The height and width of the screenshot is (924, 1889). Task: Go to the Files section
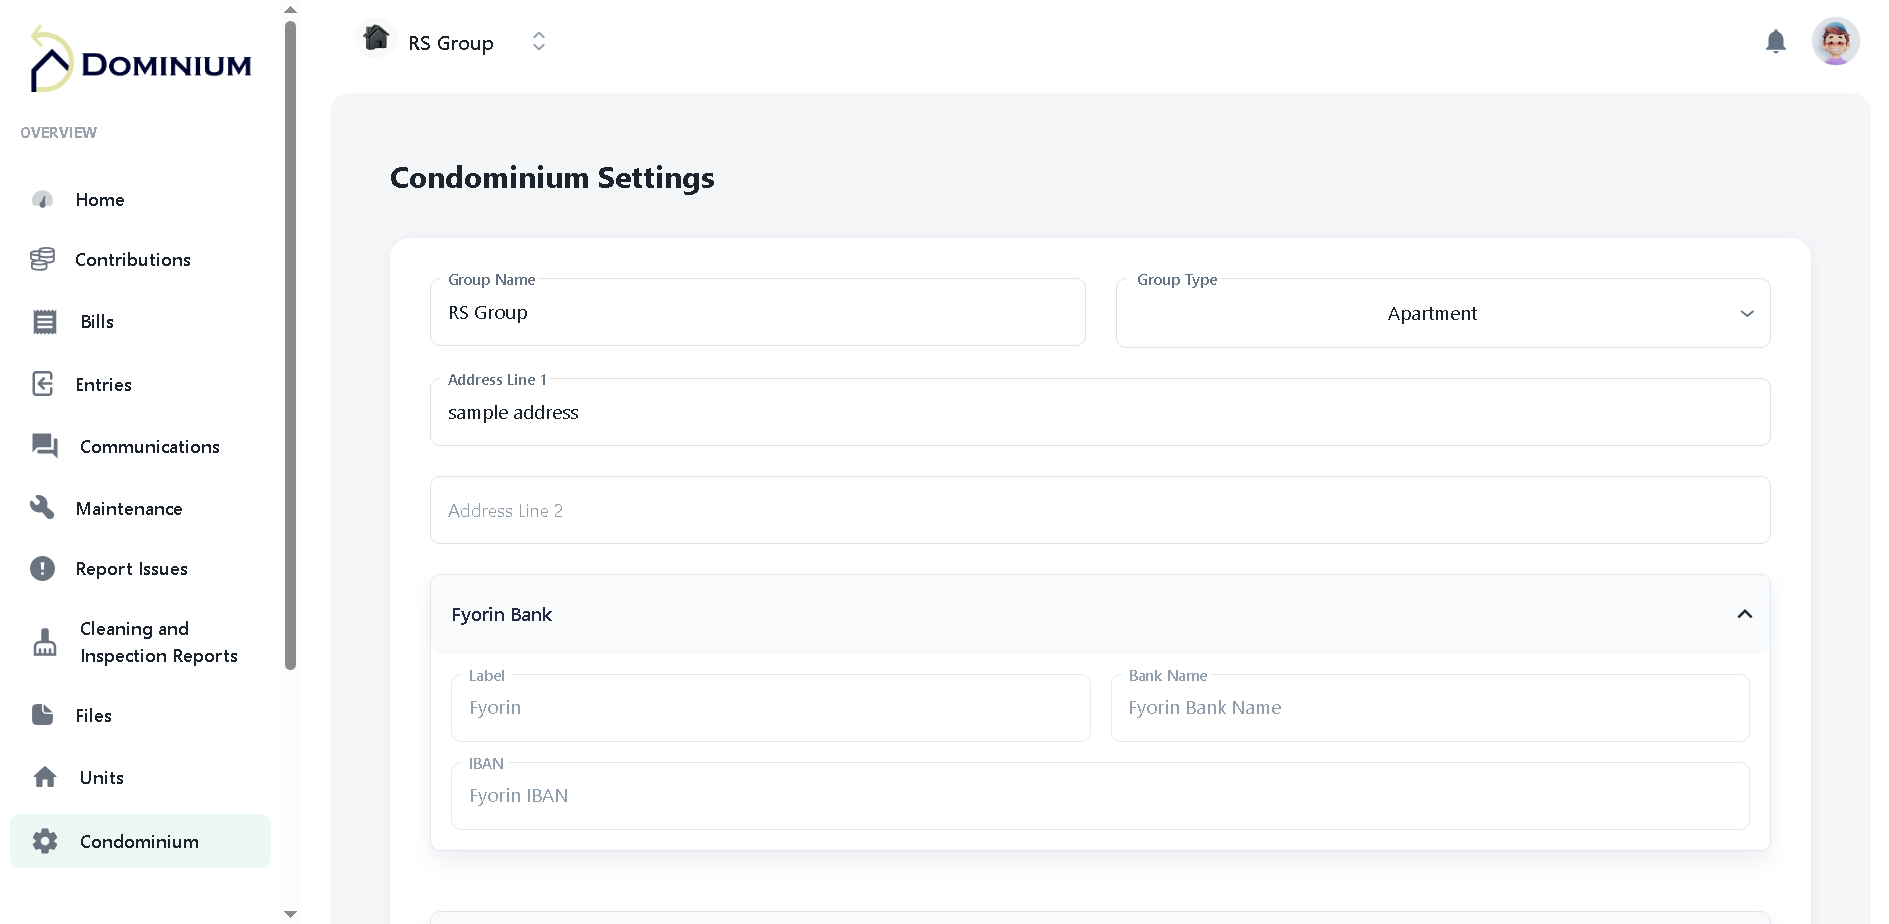pyautogui.click(x=93, y=715)
